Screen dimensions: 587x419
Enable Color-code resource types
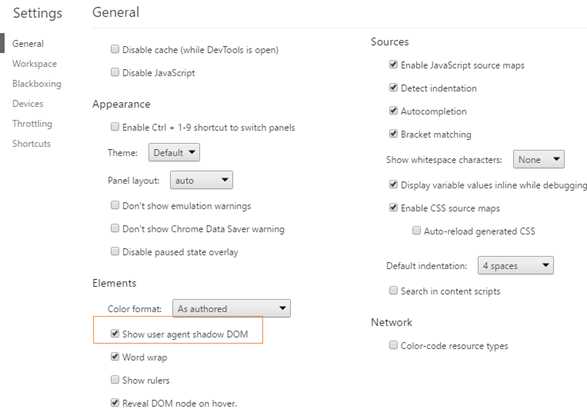point(393,345)
